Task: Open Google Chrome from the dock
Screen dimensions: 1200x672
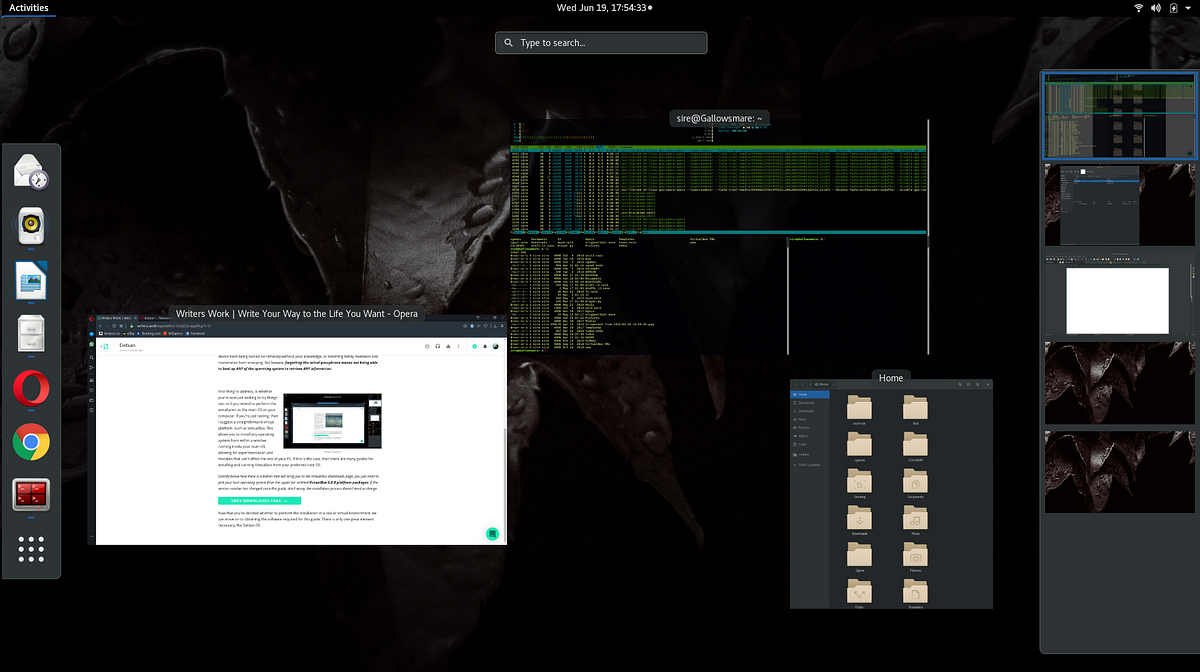Action: tap(30, 443)
